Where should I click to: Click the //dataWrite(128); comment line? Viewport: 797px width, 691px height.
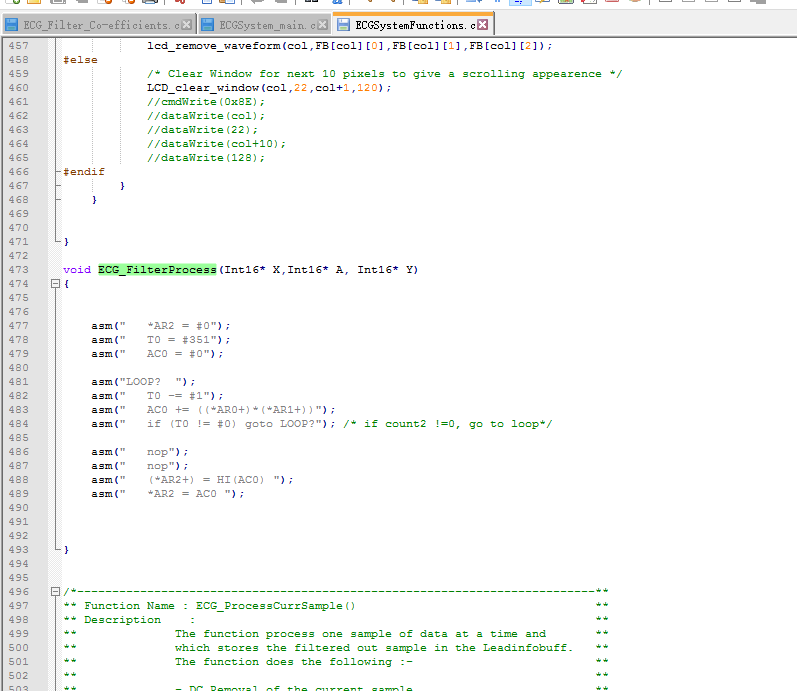[206, 158]
